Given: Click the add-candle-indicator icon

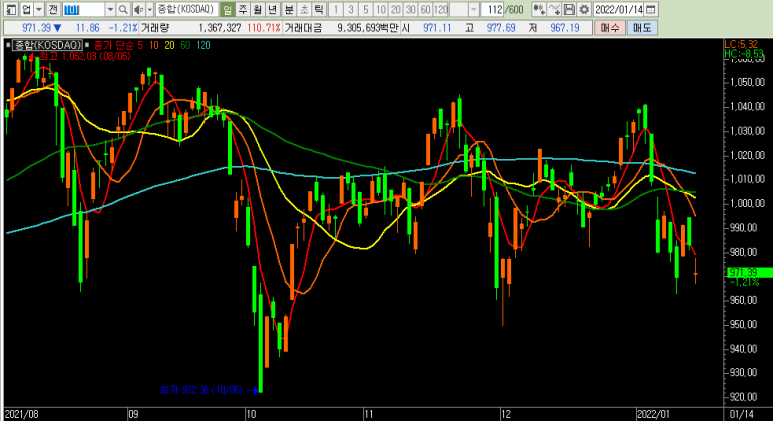Looking at the screenshot, I should click(x=539, y=9).
